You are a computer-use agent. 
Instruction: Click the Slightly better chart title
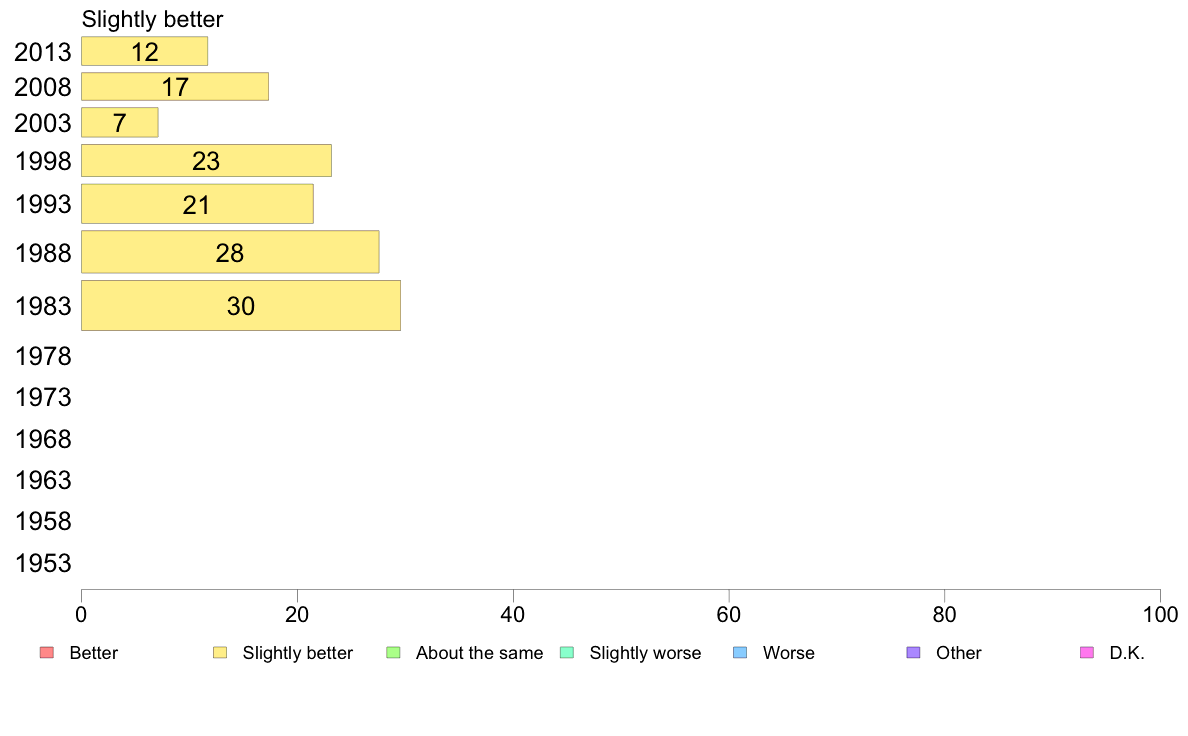(x=152, y=20)
